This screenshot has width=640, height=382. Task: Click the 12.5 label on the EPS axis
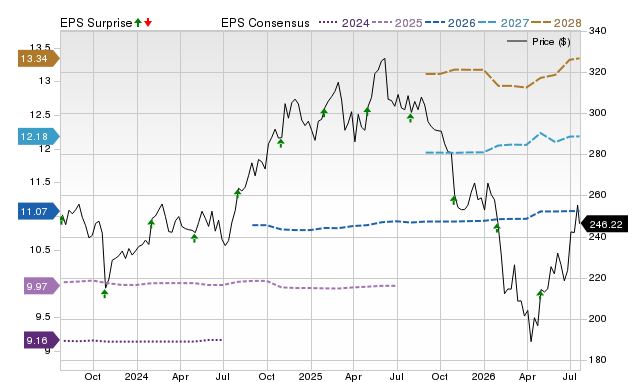click(x=40, y=115)
